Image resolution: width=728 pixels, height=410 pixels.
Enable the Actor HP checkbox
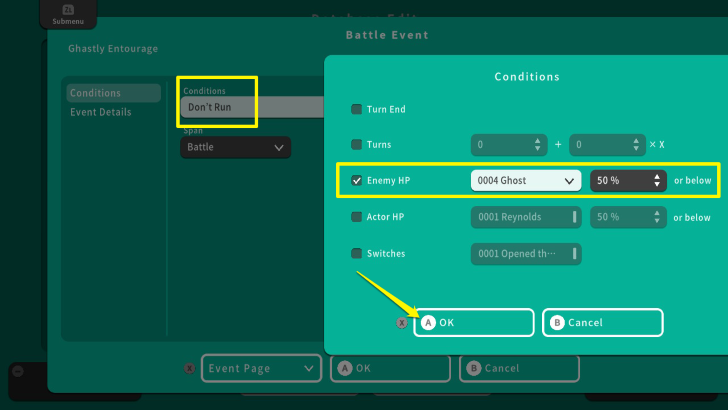click(x=357, y=217)
